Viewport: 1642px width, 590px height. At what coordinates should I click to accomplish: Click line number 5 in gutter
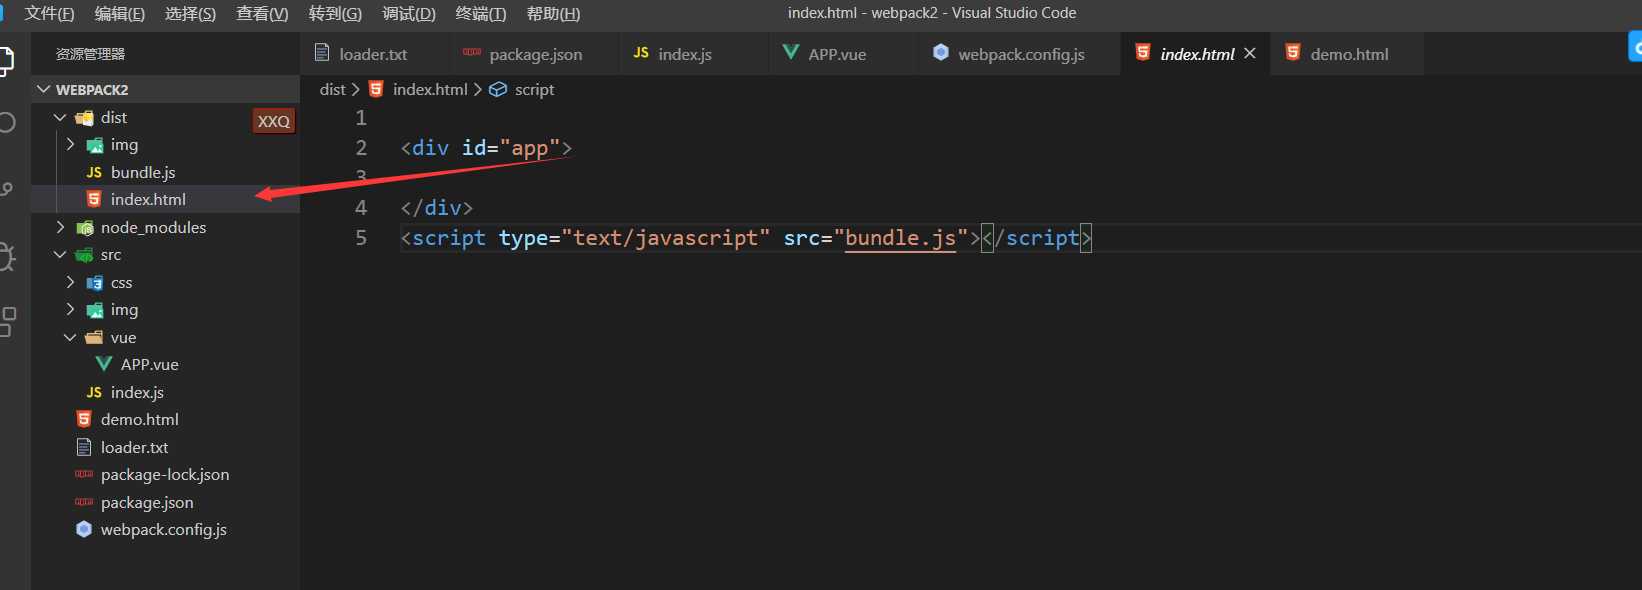tap(361, 238)
